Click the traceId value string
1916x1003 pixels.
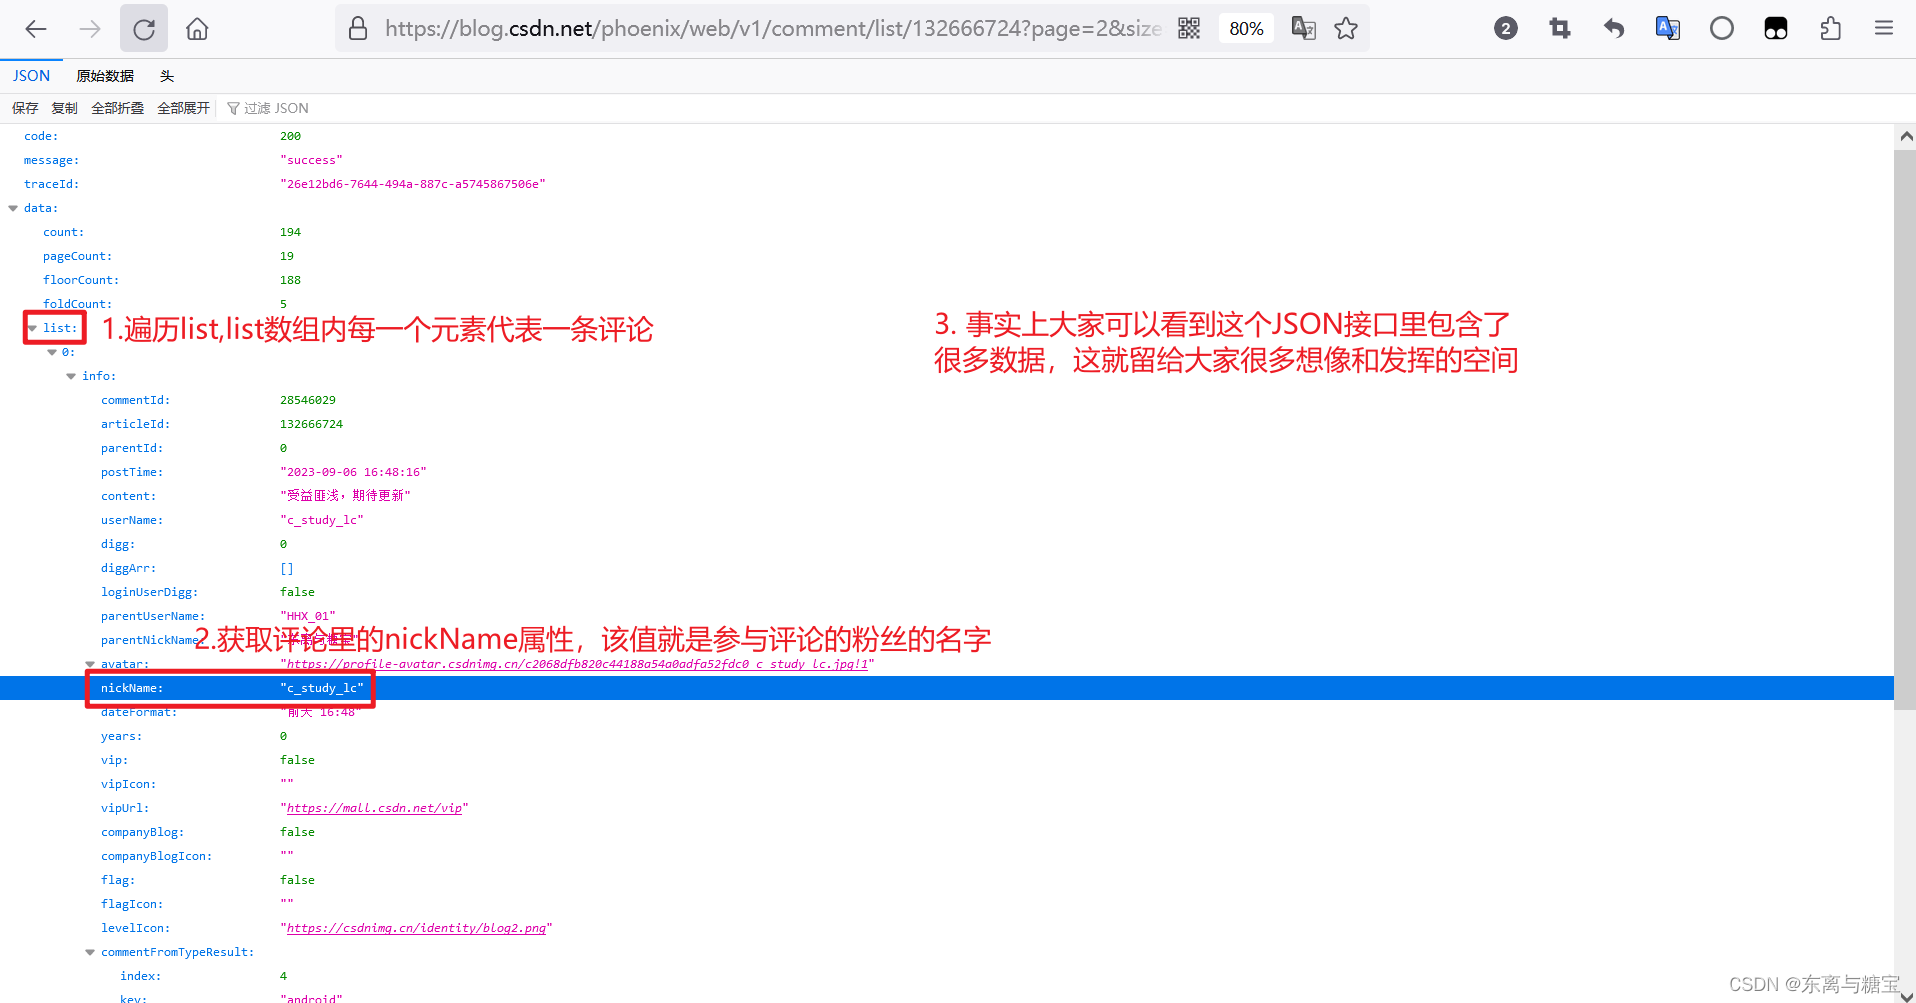tap(413, 184)
